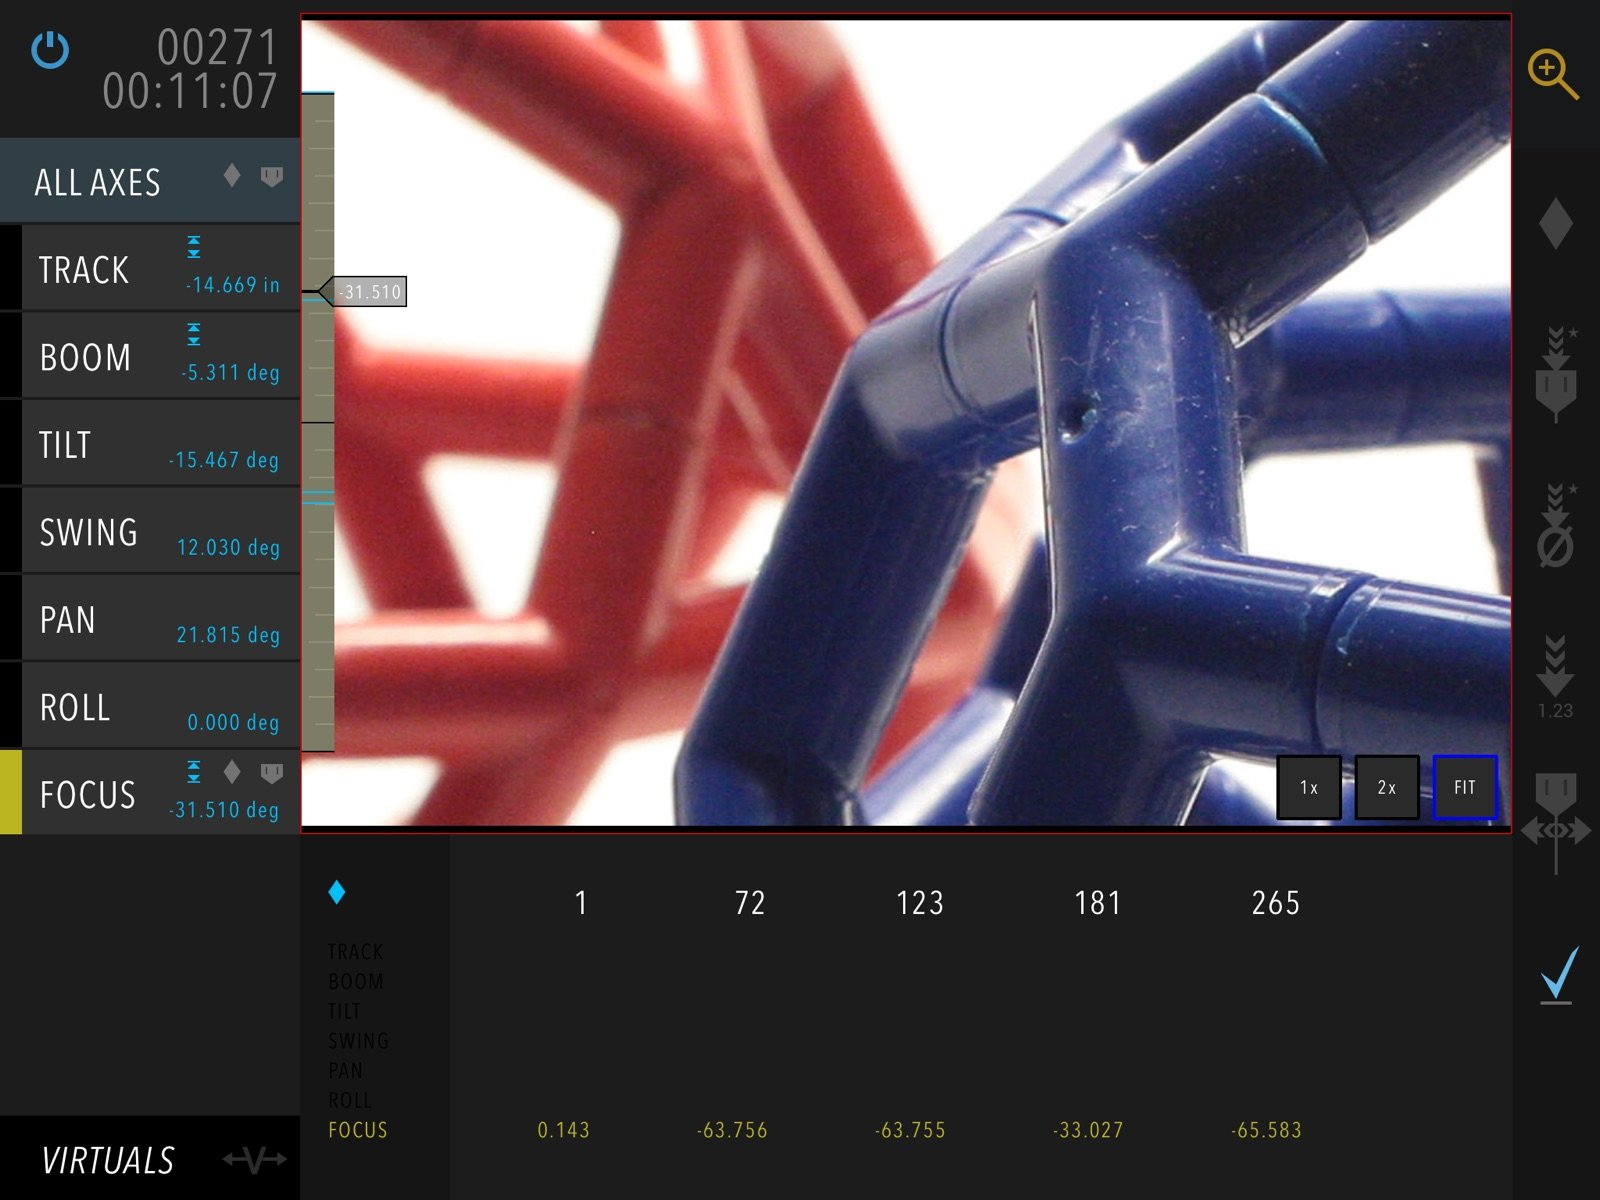Tap the blue diamond above the keyframe list
The width and height of the screenshot is (1600, 1200).
pyautogui.click(x=337, y=892)
